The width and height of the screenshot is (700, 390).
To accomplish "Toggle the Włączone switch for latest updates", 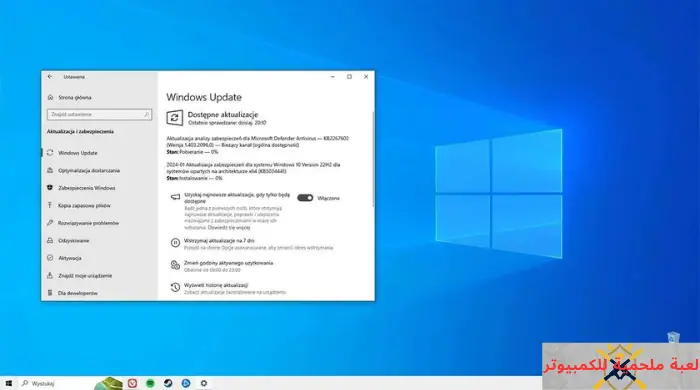I will pyautogui.click(x=305, y=198).
